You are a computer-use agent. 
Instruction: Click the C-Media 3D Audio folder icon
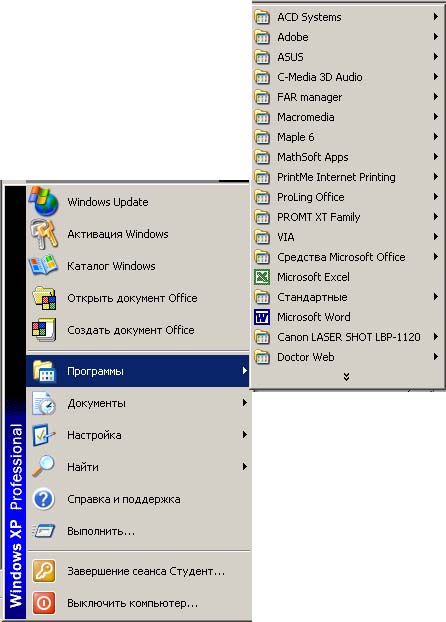coord(262,77)
